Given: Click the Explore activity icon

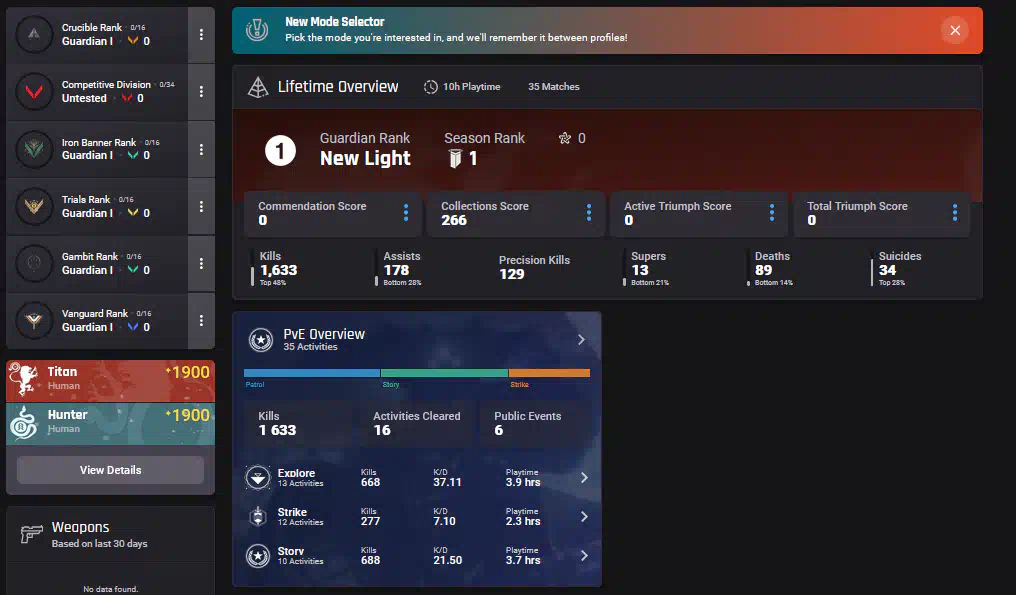Looking at the screenshot, I should pos(258,478).
